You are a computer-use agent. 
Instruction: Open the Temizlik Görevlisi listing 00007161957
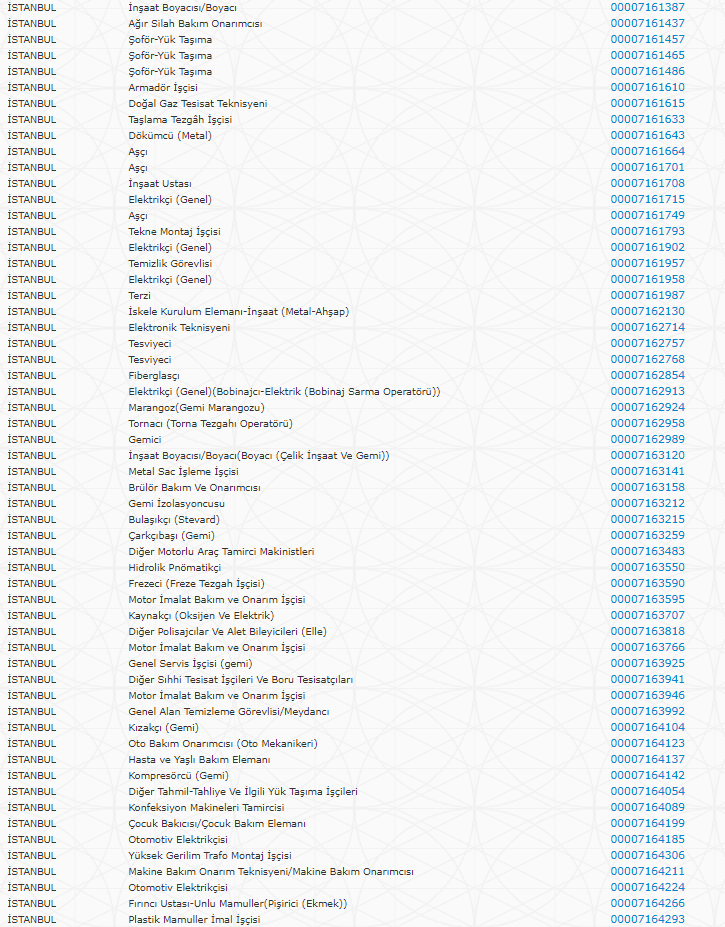(x=647, y=263)
